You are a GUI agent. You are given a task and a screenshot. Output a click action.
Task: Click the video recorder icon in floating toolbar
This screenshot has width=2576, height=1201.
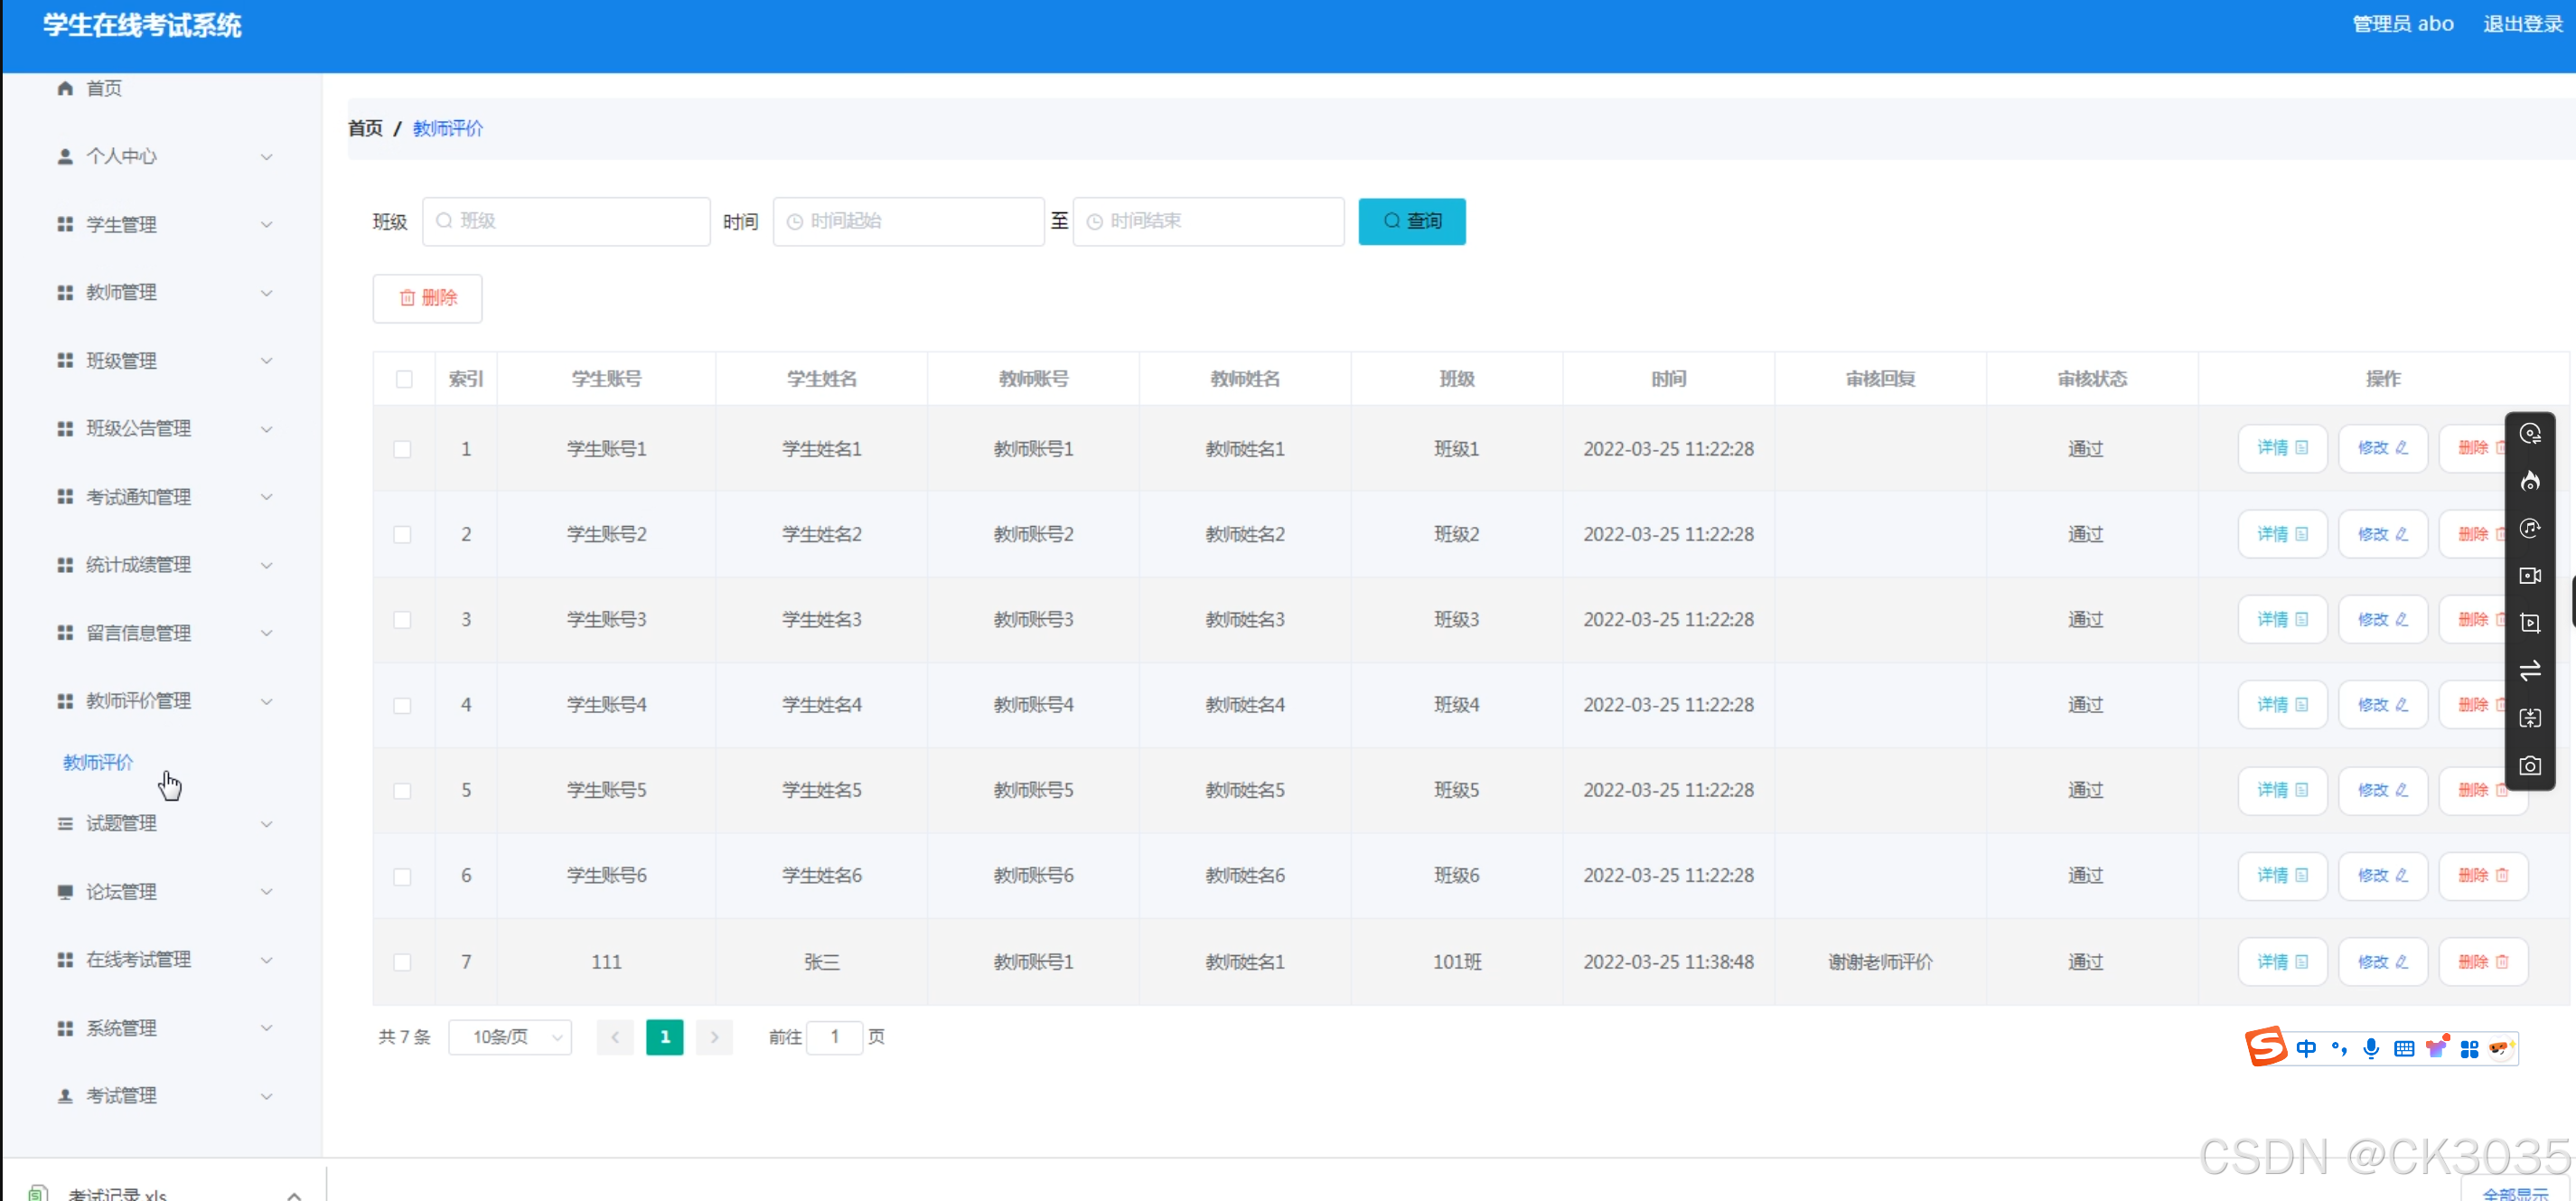(2530, 576)
